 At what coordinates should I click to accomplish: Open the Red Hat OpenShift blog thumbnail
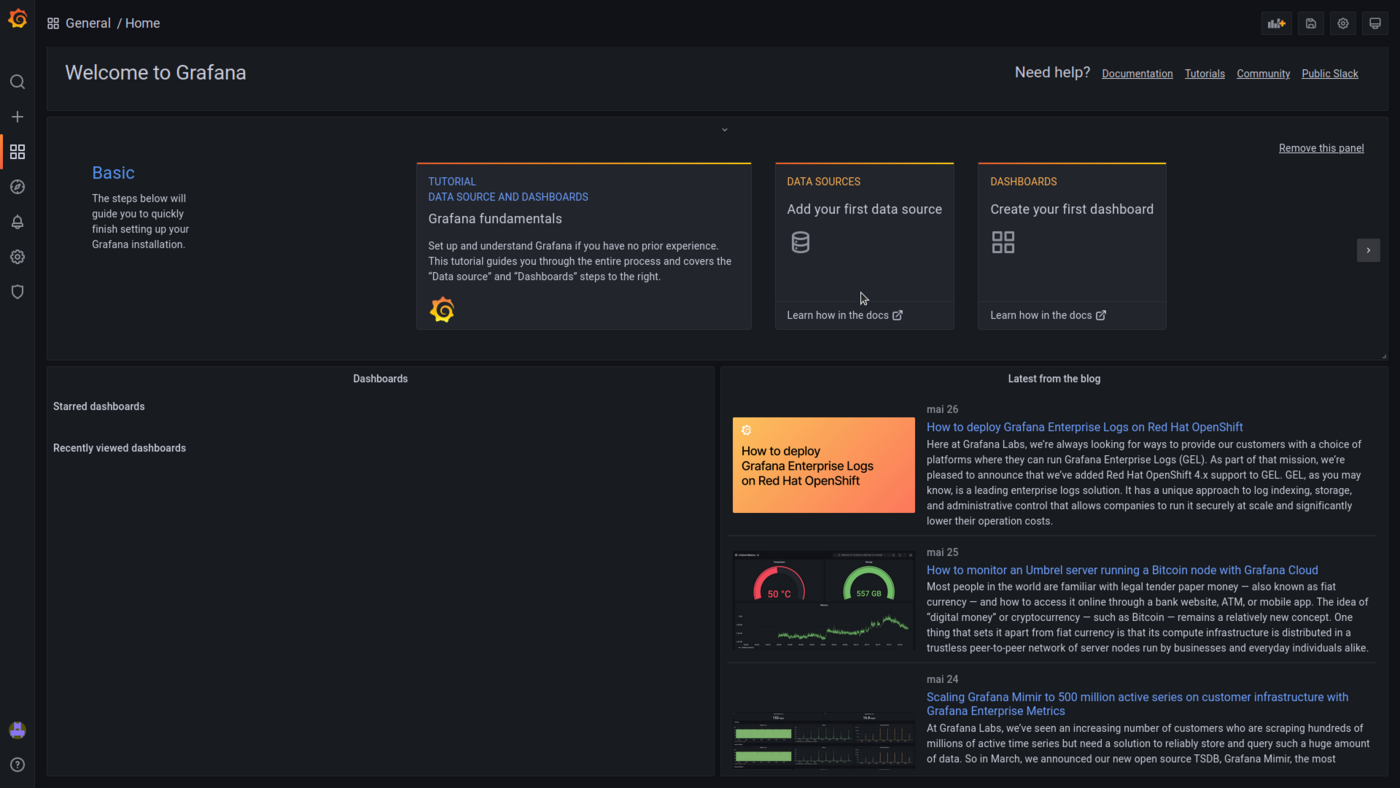(x=823, y=464)
